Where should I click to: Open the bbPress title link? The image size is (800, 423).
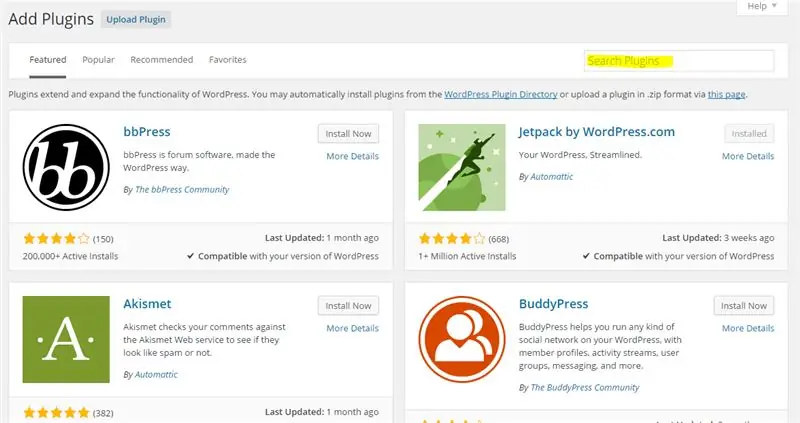click(x=147, y=132)
